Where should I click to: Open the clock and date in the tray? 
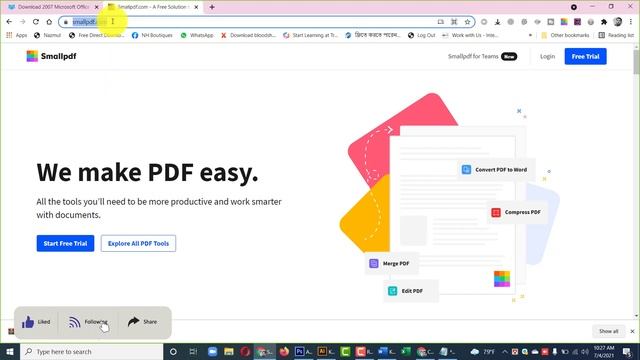coord(604,351)
